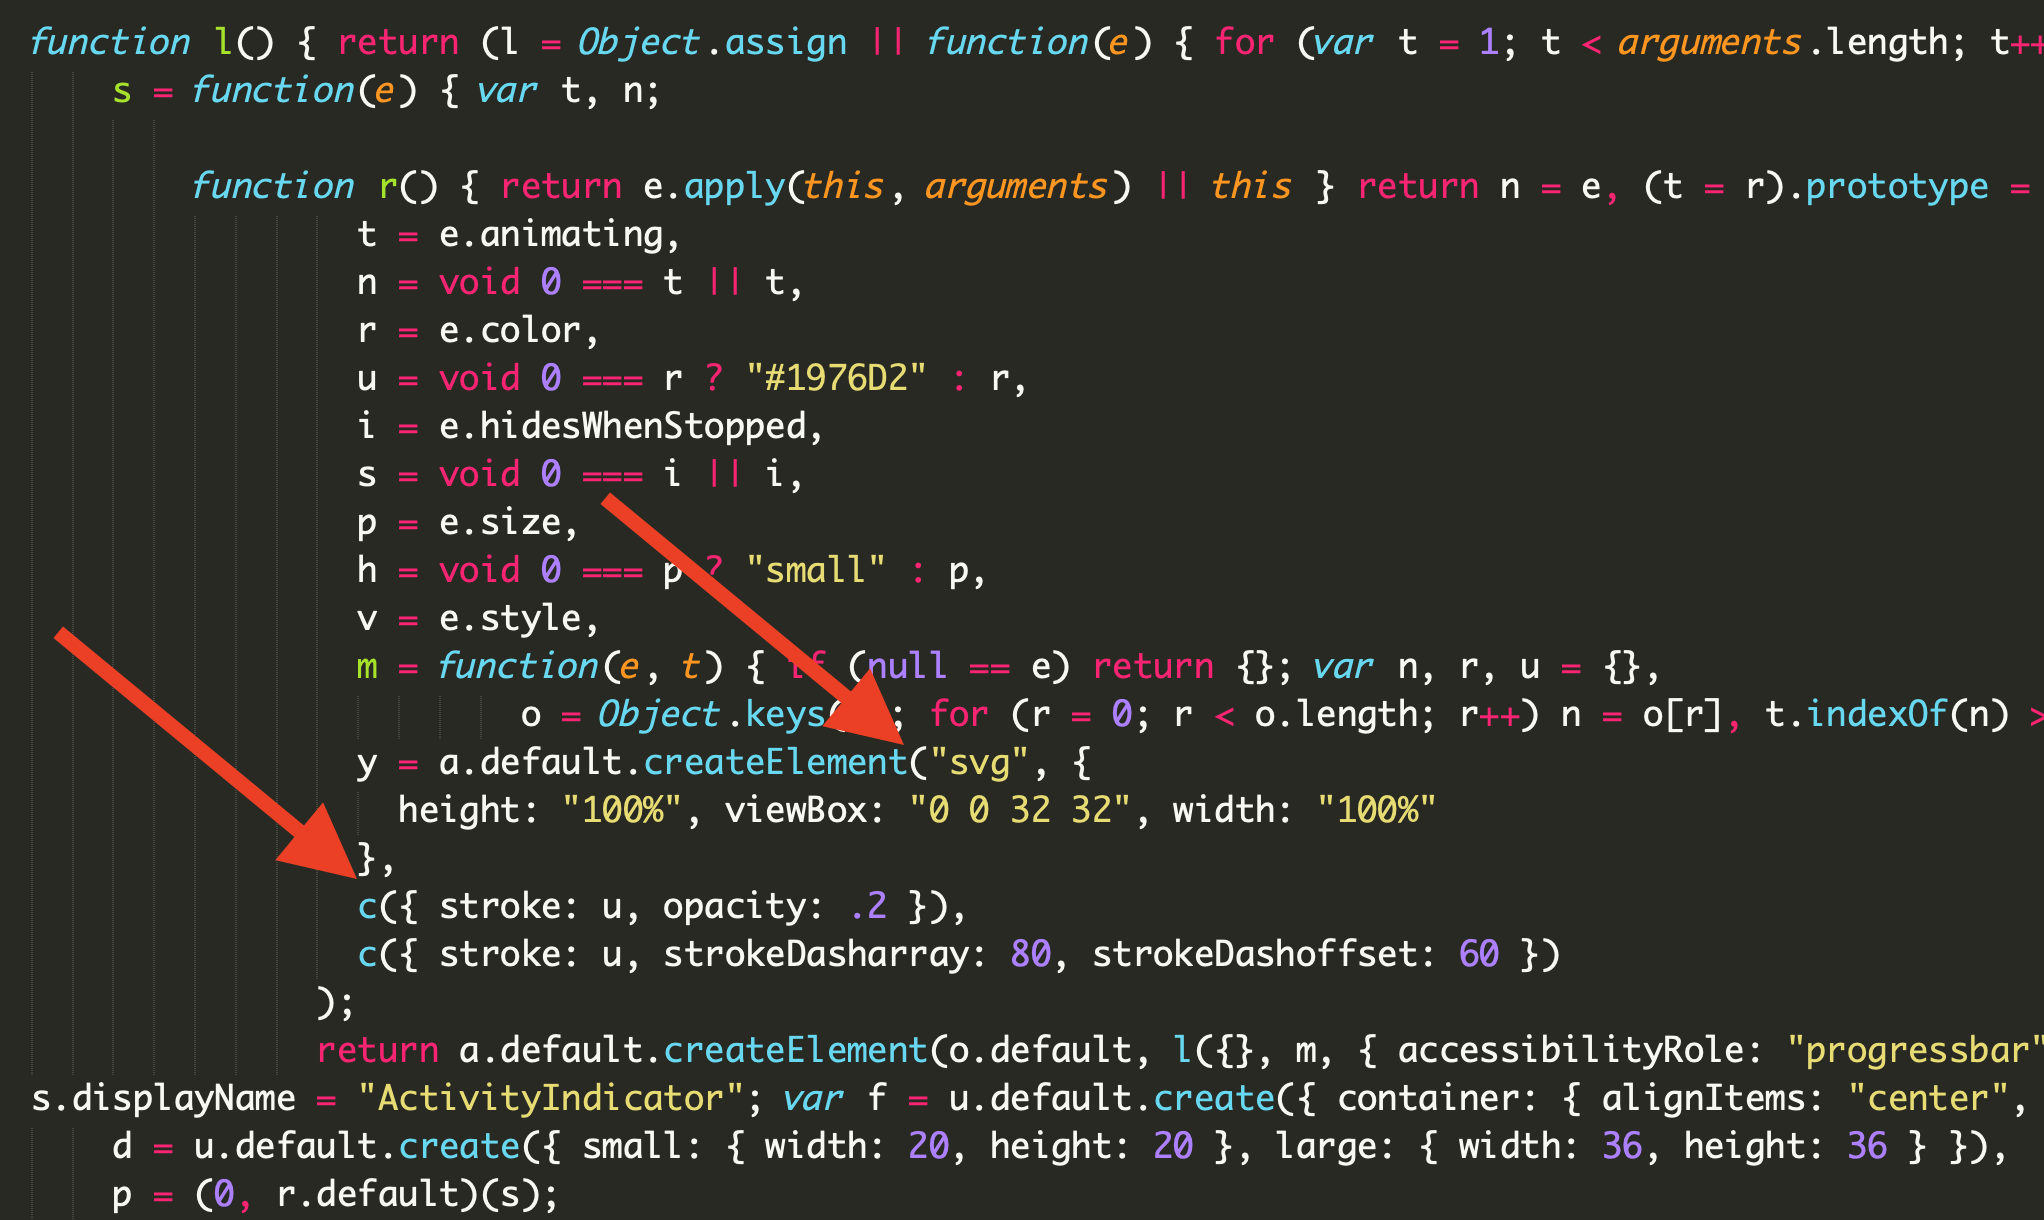Viewport: 2044px width, 1220px height.
Task: Click the strokeDashoffset value 60
Action: (1478, 954)
